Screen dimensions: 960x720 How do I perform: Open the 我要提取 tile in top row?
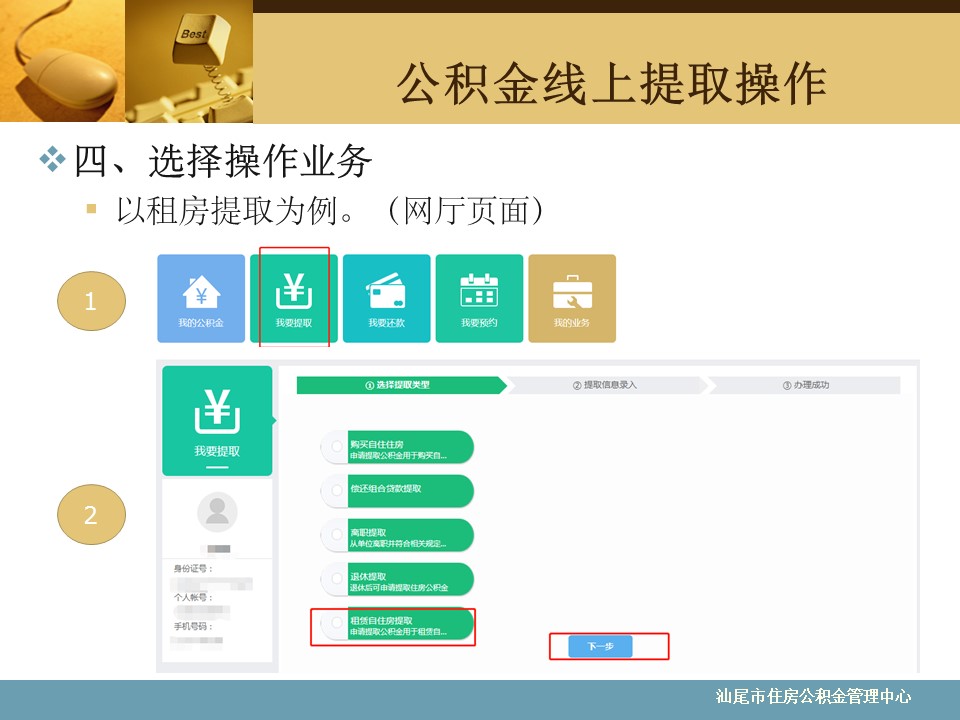pyautogui.click(x=294, y=298)
